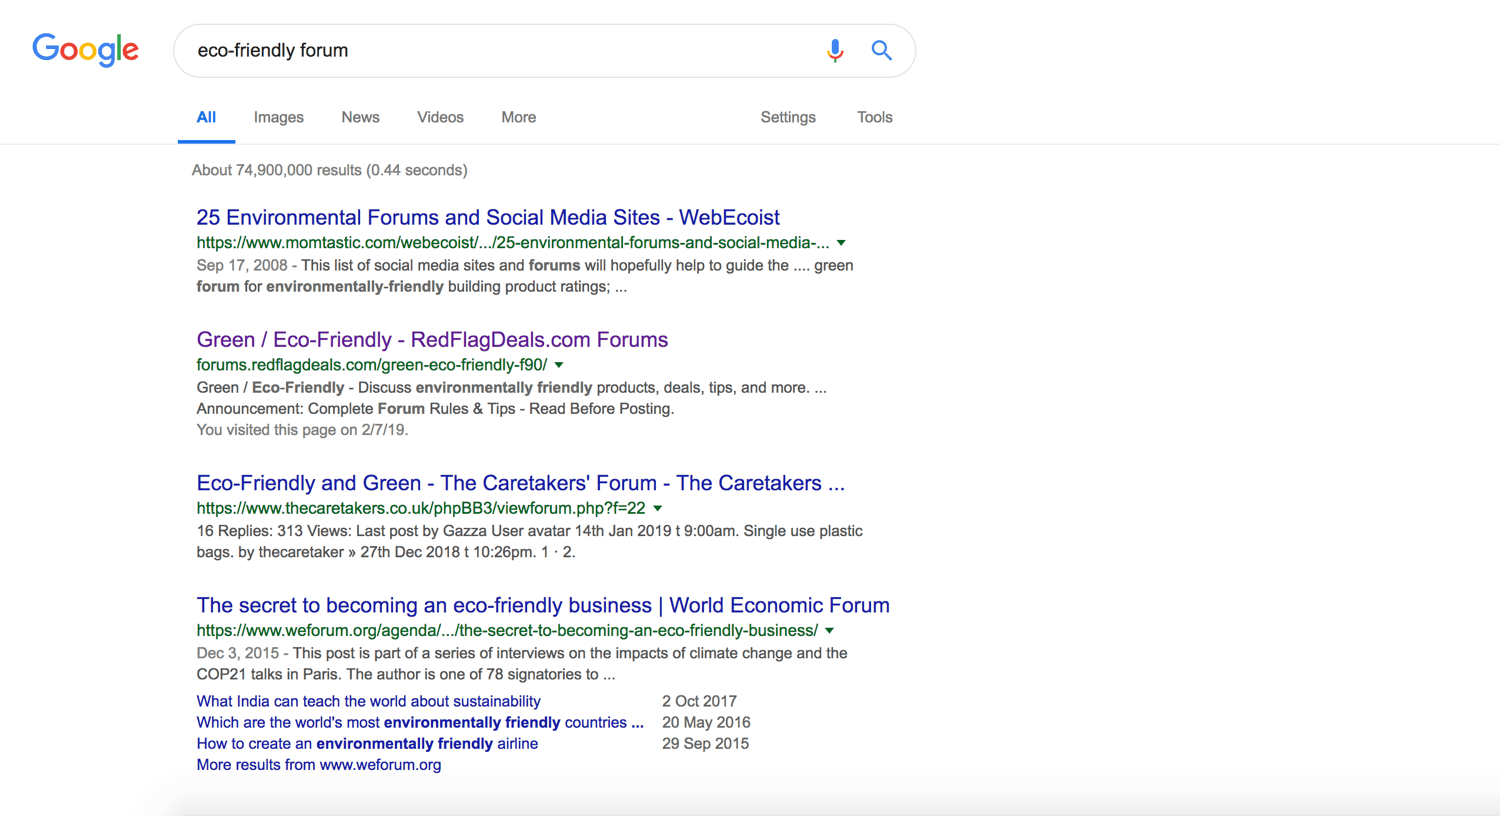Expand dropdown arrow beside momtastic.com URL

pos(841,243)
